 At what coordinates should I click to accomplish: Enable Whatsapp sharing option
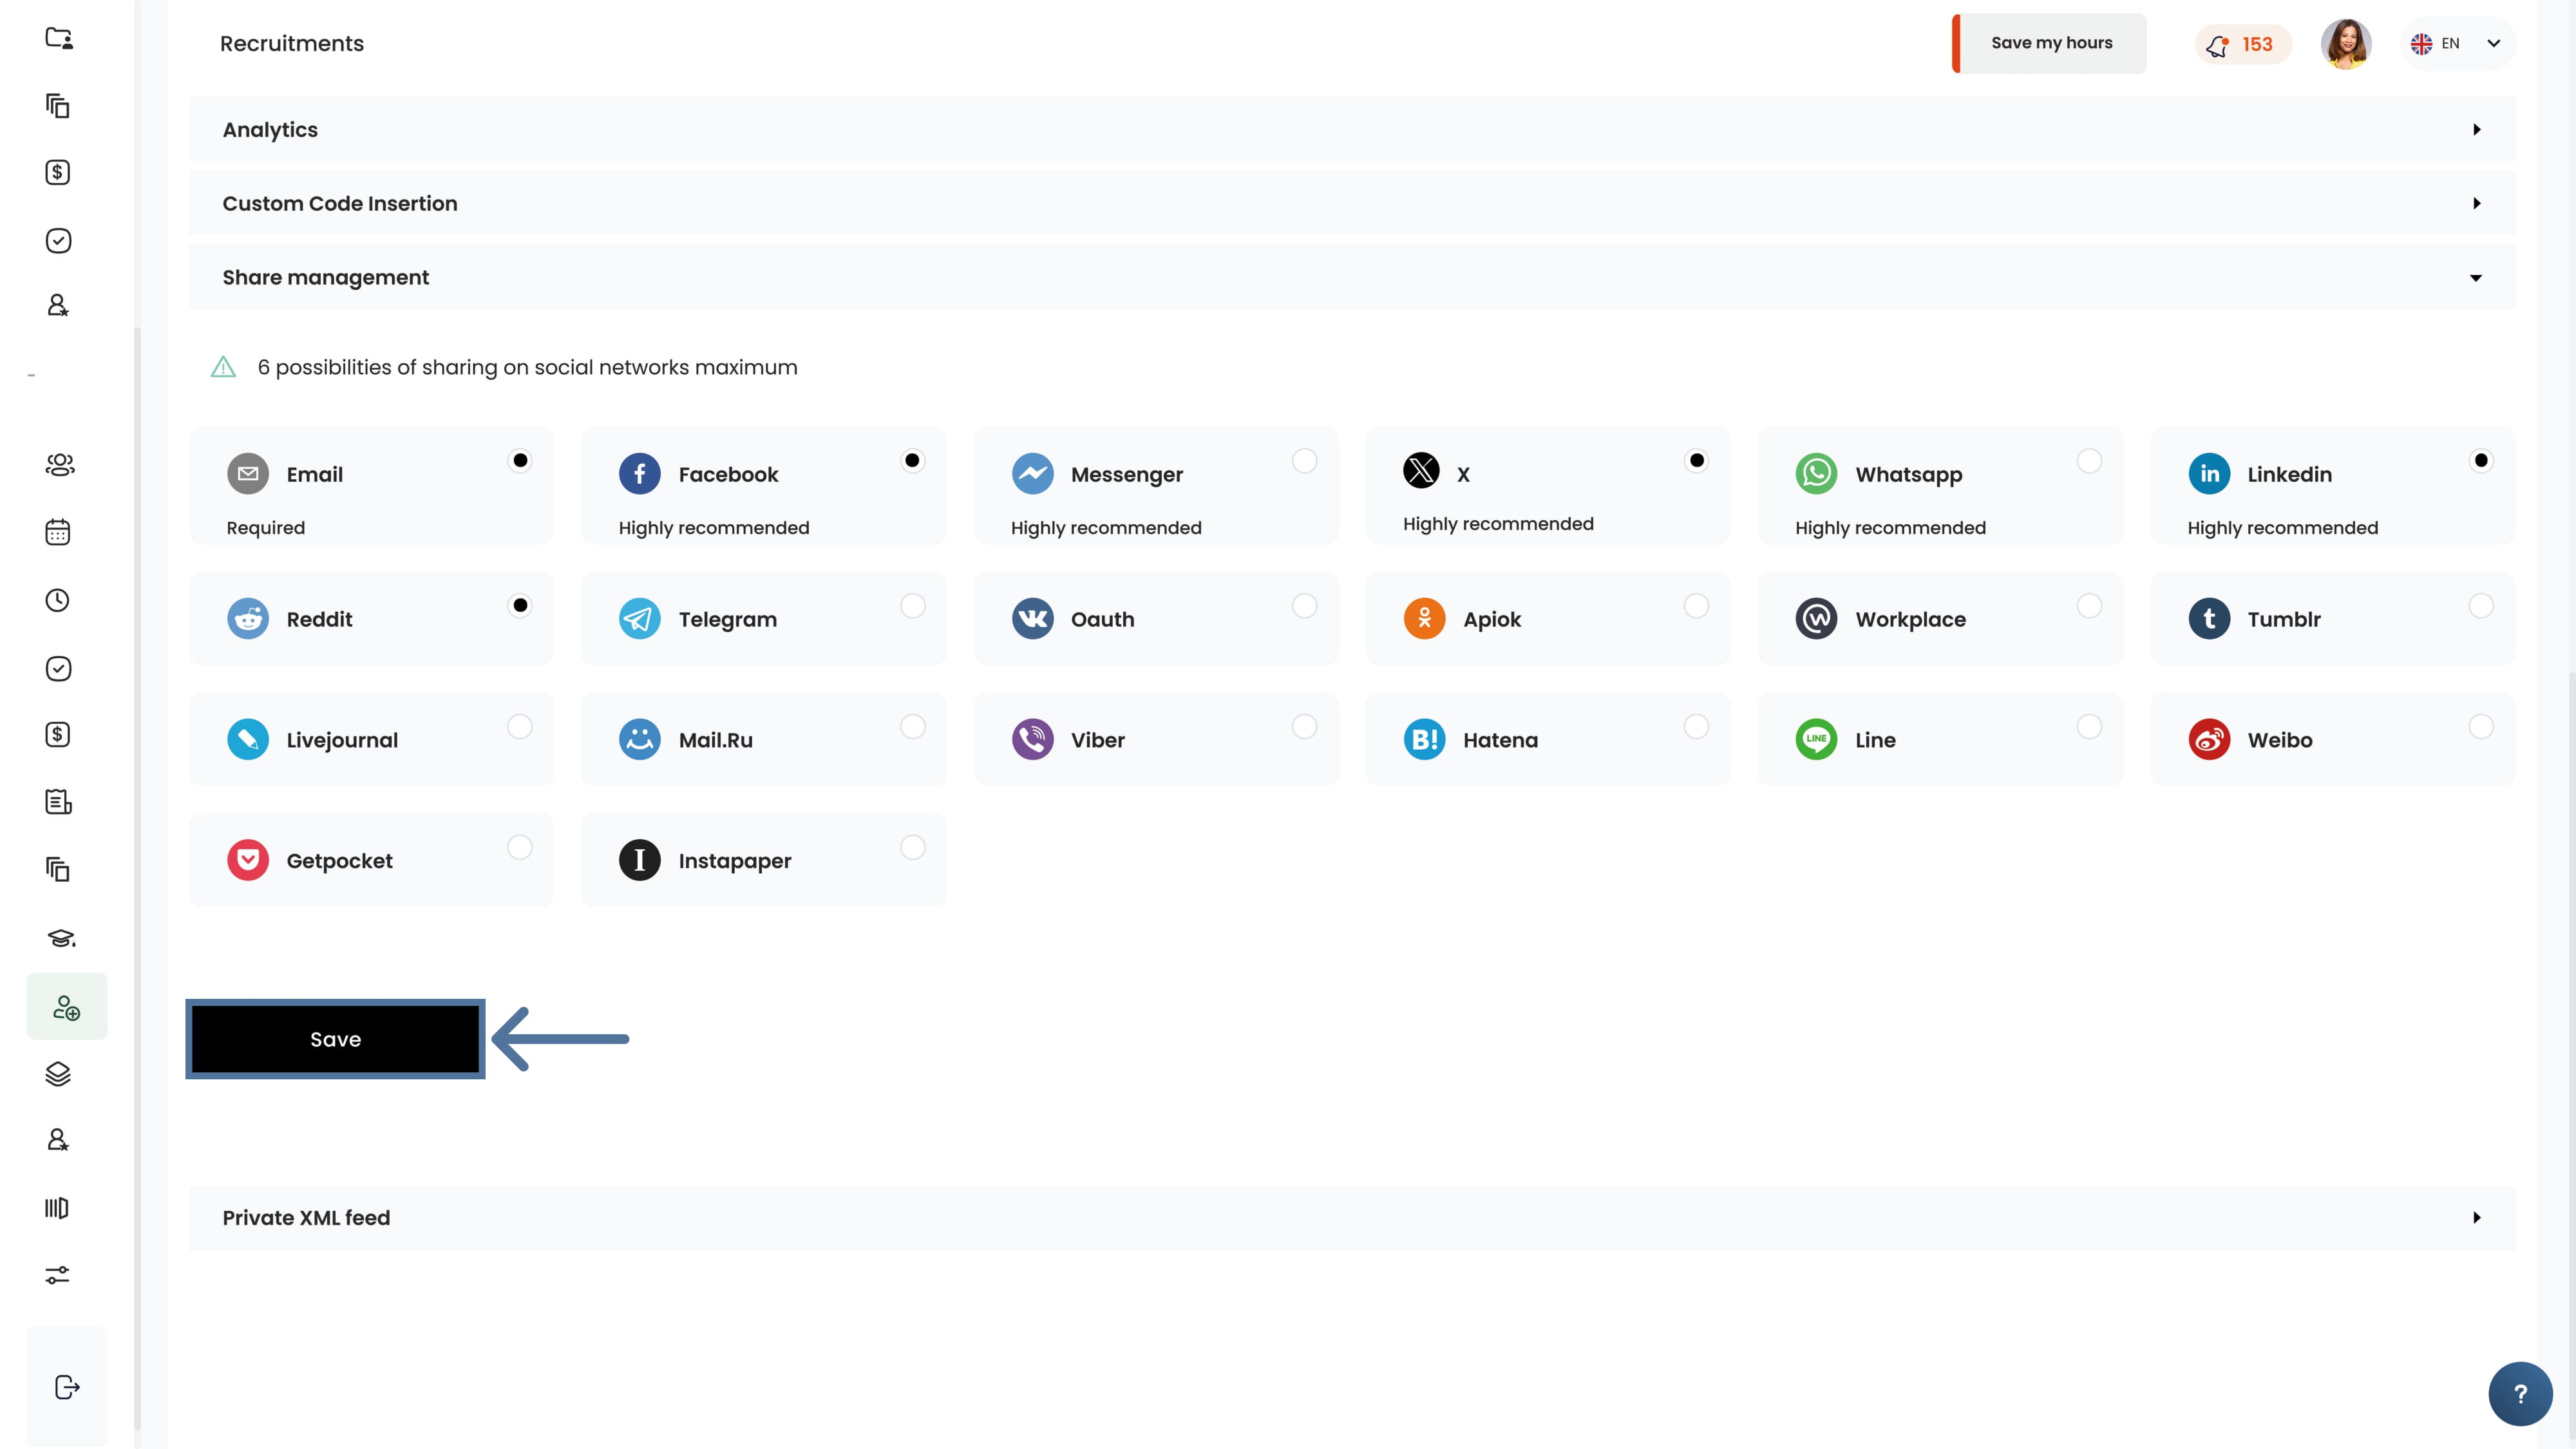pos(2089,461)
